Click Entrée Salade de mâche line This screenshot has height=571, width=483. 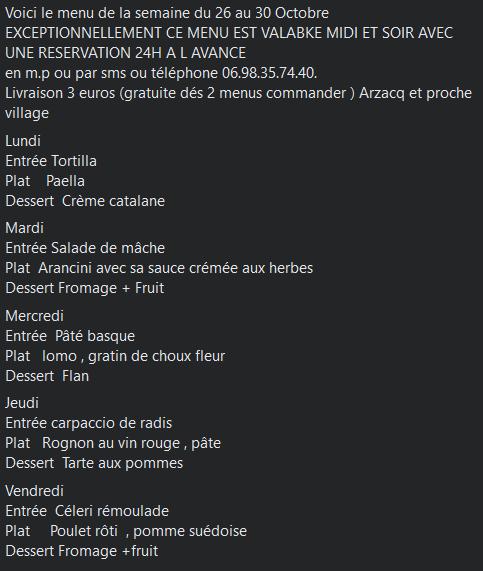85,248
